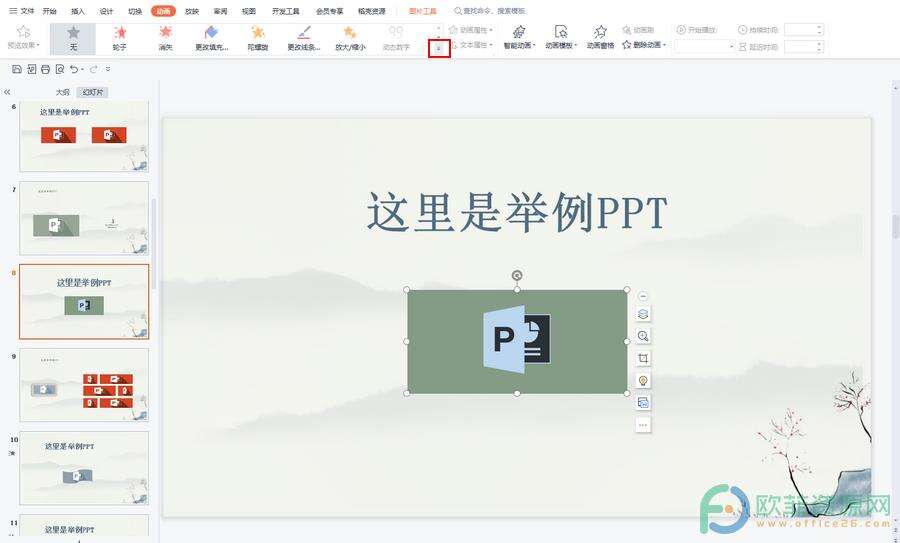
Task: Select slide 10 thumbnail
Action: 84,468
